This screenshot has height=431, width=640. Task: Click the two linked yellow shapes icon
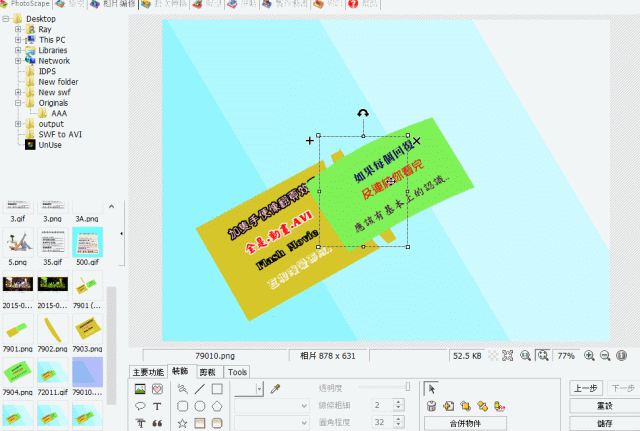(x=482, y=406)
